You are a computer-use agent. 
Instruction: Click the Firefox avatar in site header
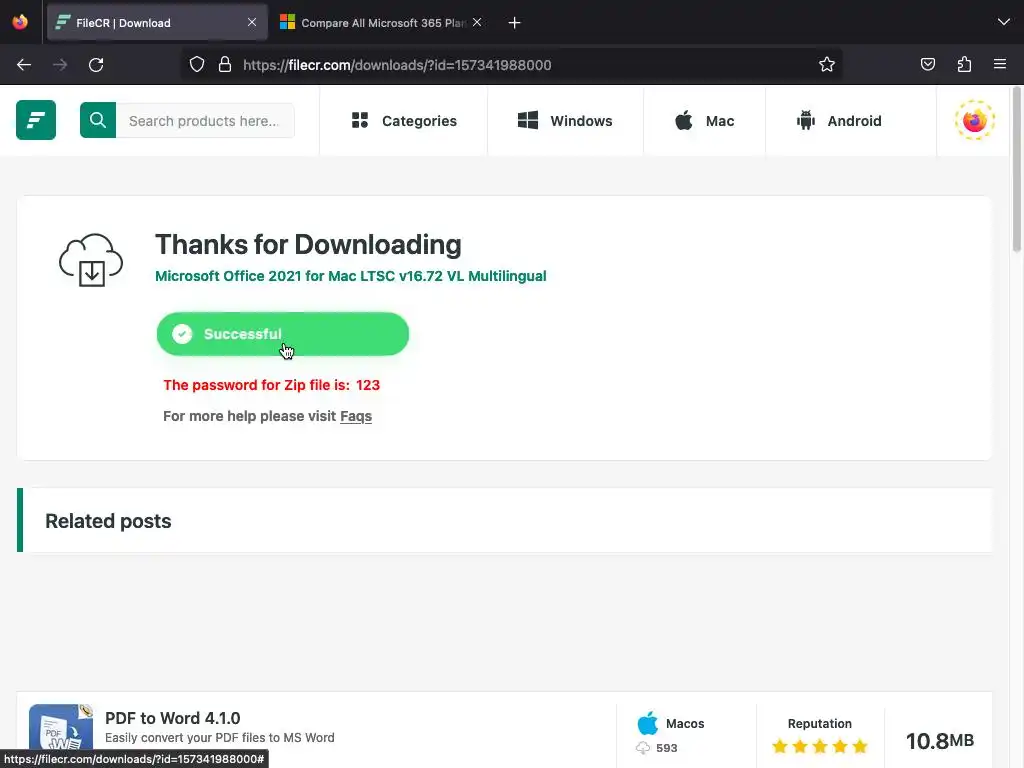coord(974,120)
